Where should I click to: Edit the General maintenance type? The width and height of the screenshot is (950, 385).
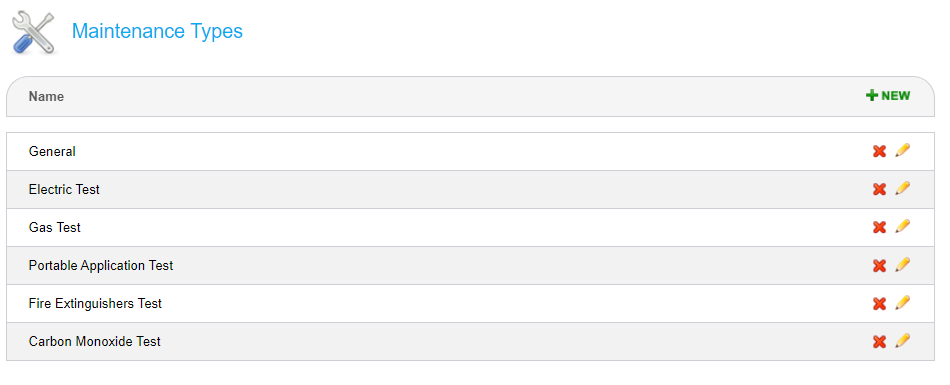[x=903, y=150]
